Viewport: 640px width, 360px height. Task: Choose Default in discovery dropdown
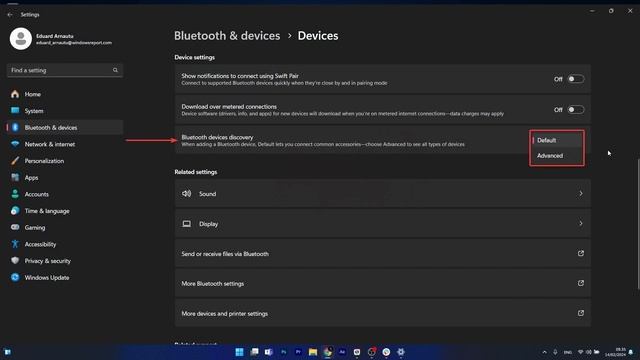click(x=557, y=140)
